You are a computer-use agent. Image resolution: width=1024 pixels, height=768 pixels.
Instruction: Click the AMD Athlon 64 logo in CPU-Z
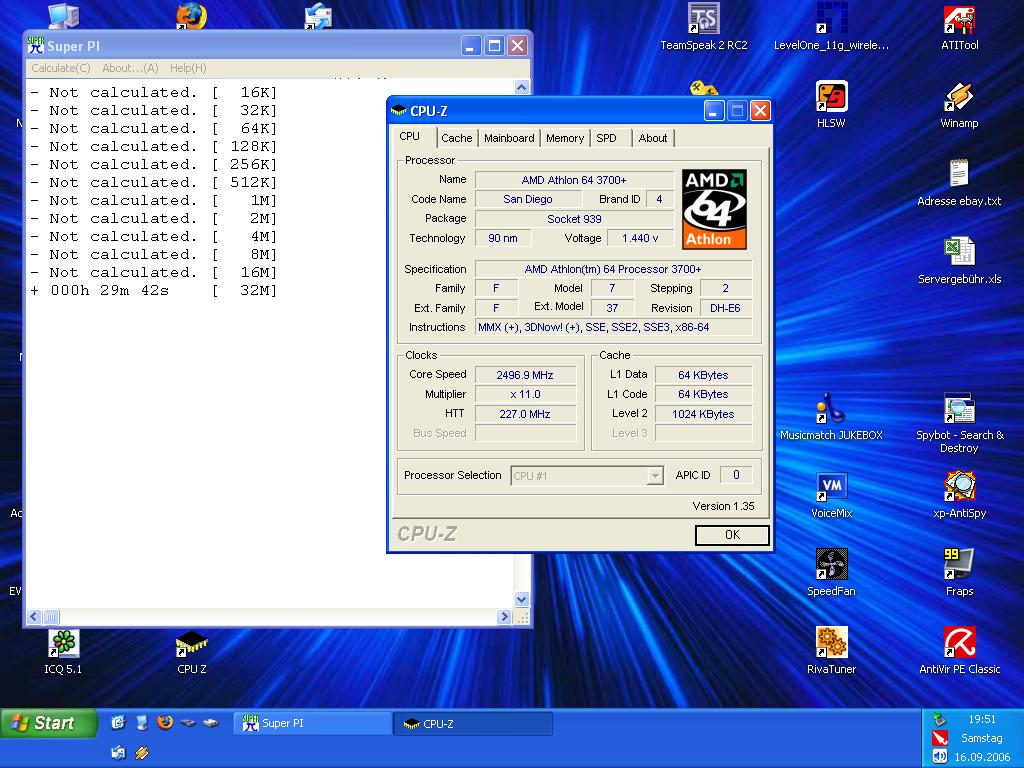click(x=714, y=209)
